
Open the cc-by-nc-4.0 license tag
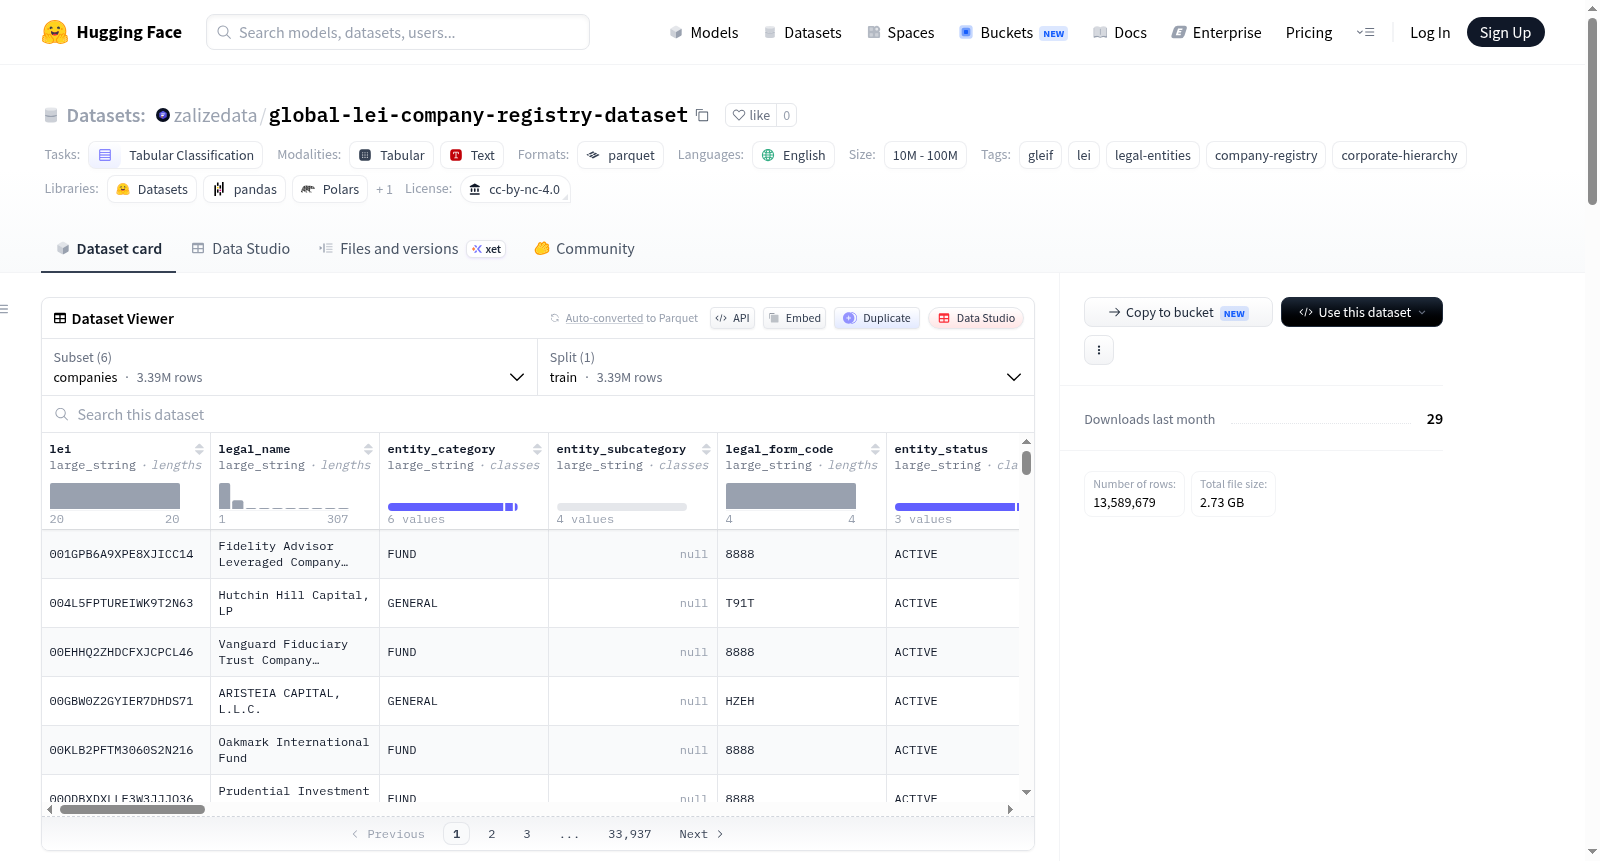[515, 189]
